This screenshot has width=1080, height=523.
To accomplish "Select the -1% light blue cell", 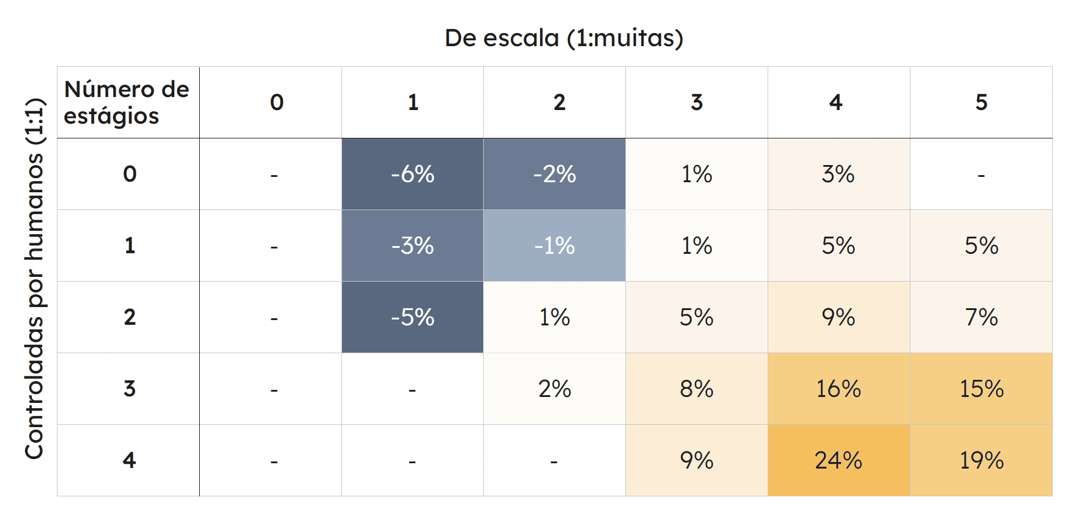I will [554, 246].
